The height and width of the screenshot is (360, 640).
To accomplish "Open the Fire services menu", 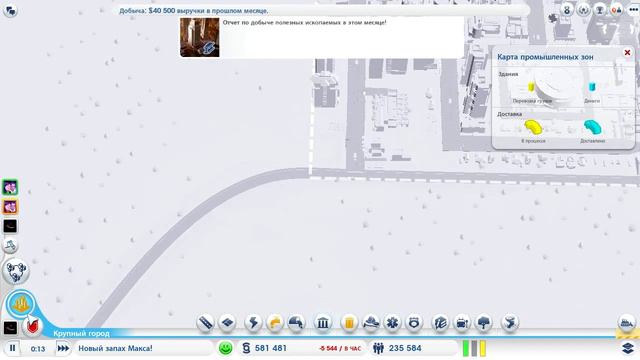I will (x=371, y=323).
